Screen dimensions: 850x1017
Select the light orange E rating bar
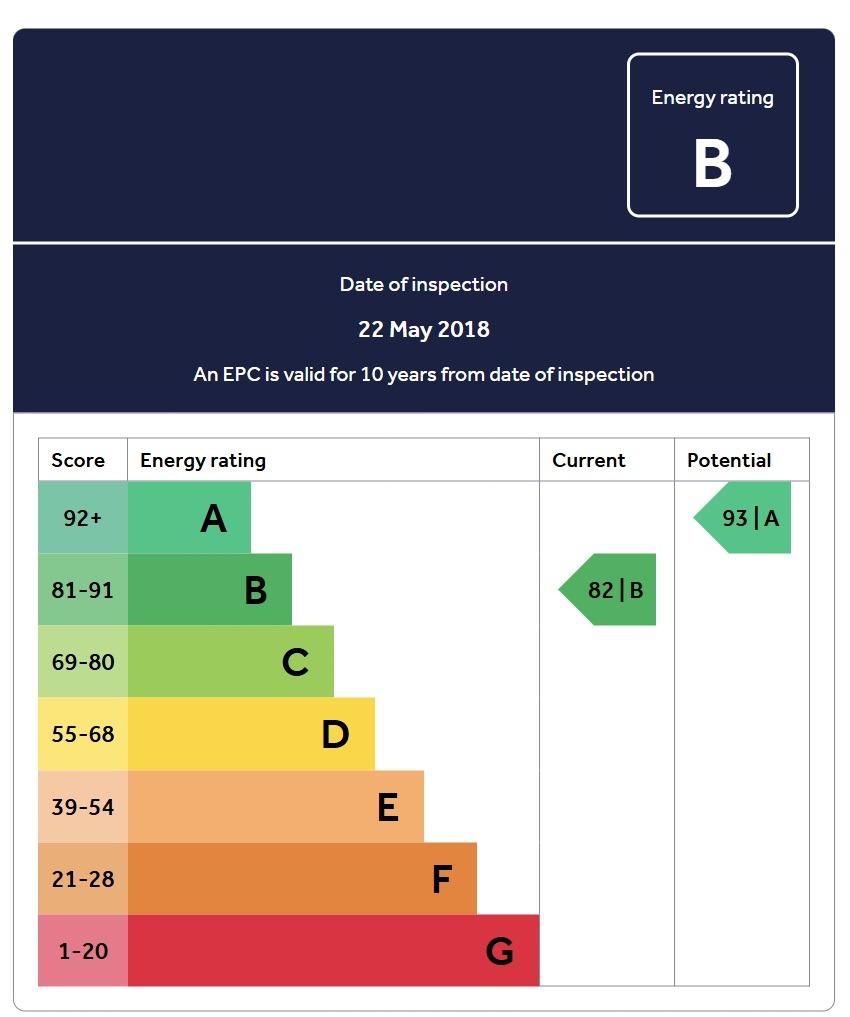[275, 807]
